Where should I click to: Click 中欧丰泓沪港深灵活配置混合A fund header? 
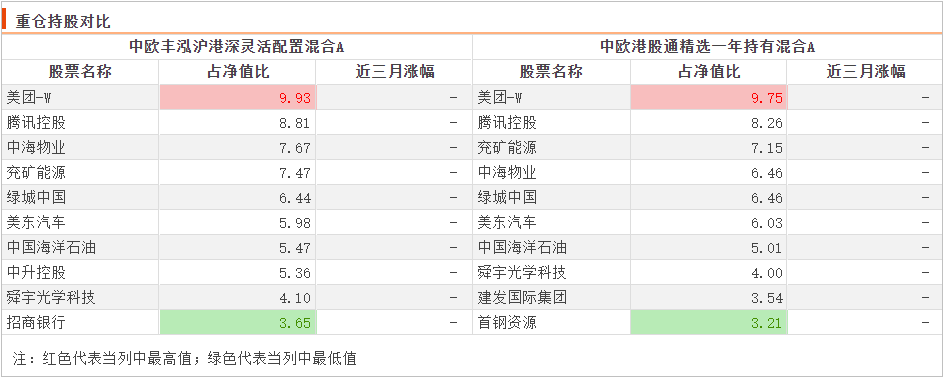pos(236,47)
